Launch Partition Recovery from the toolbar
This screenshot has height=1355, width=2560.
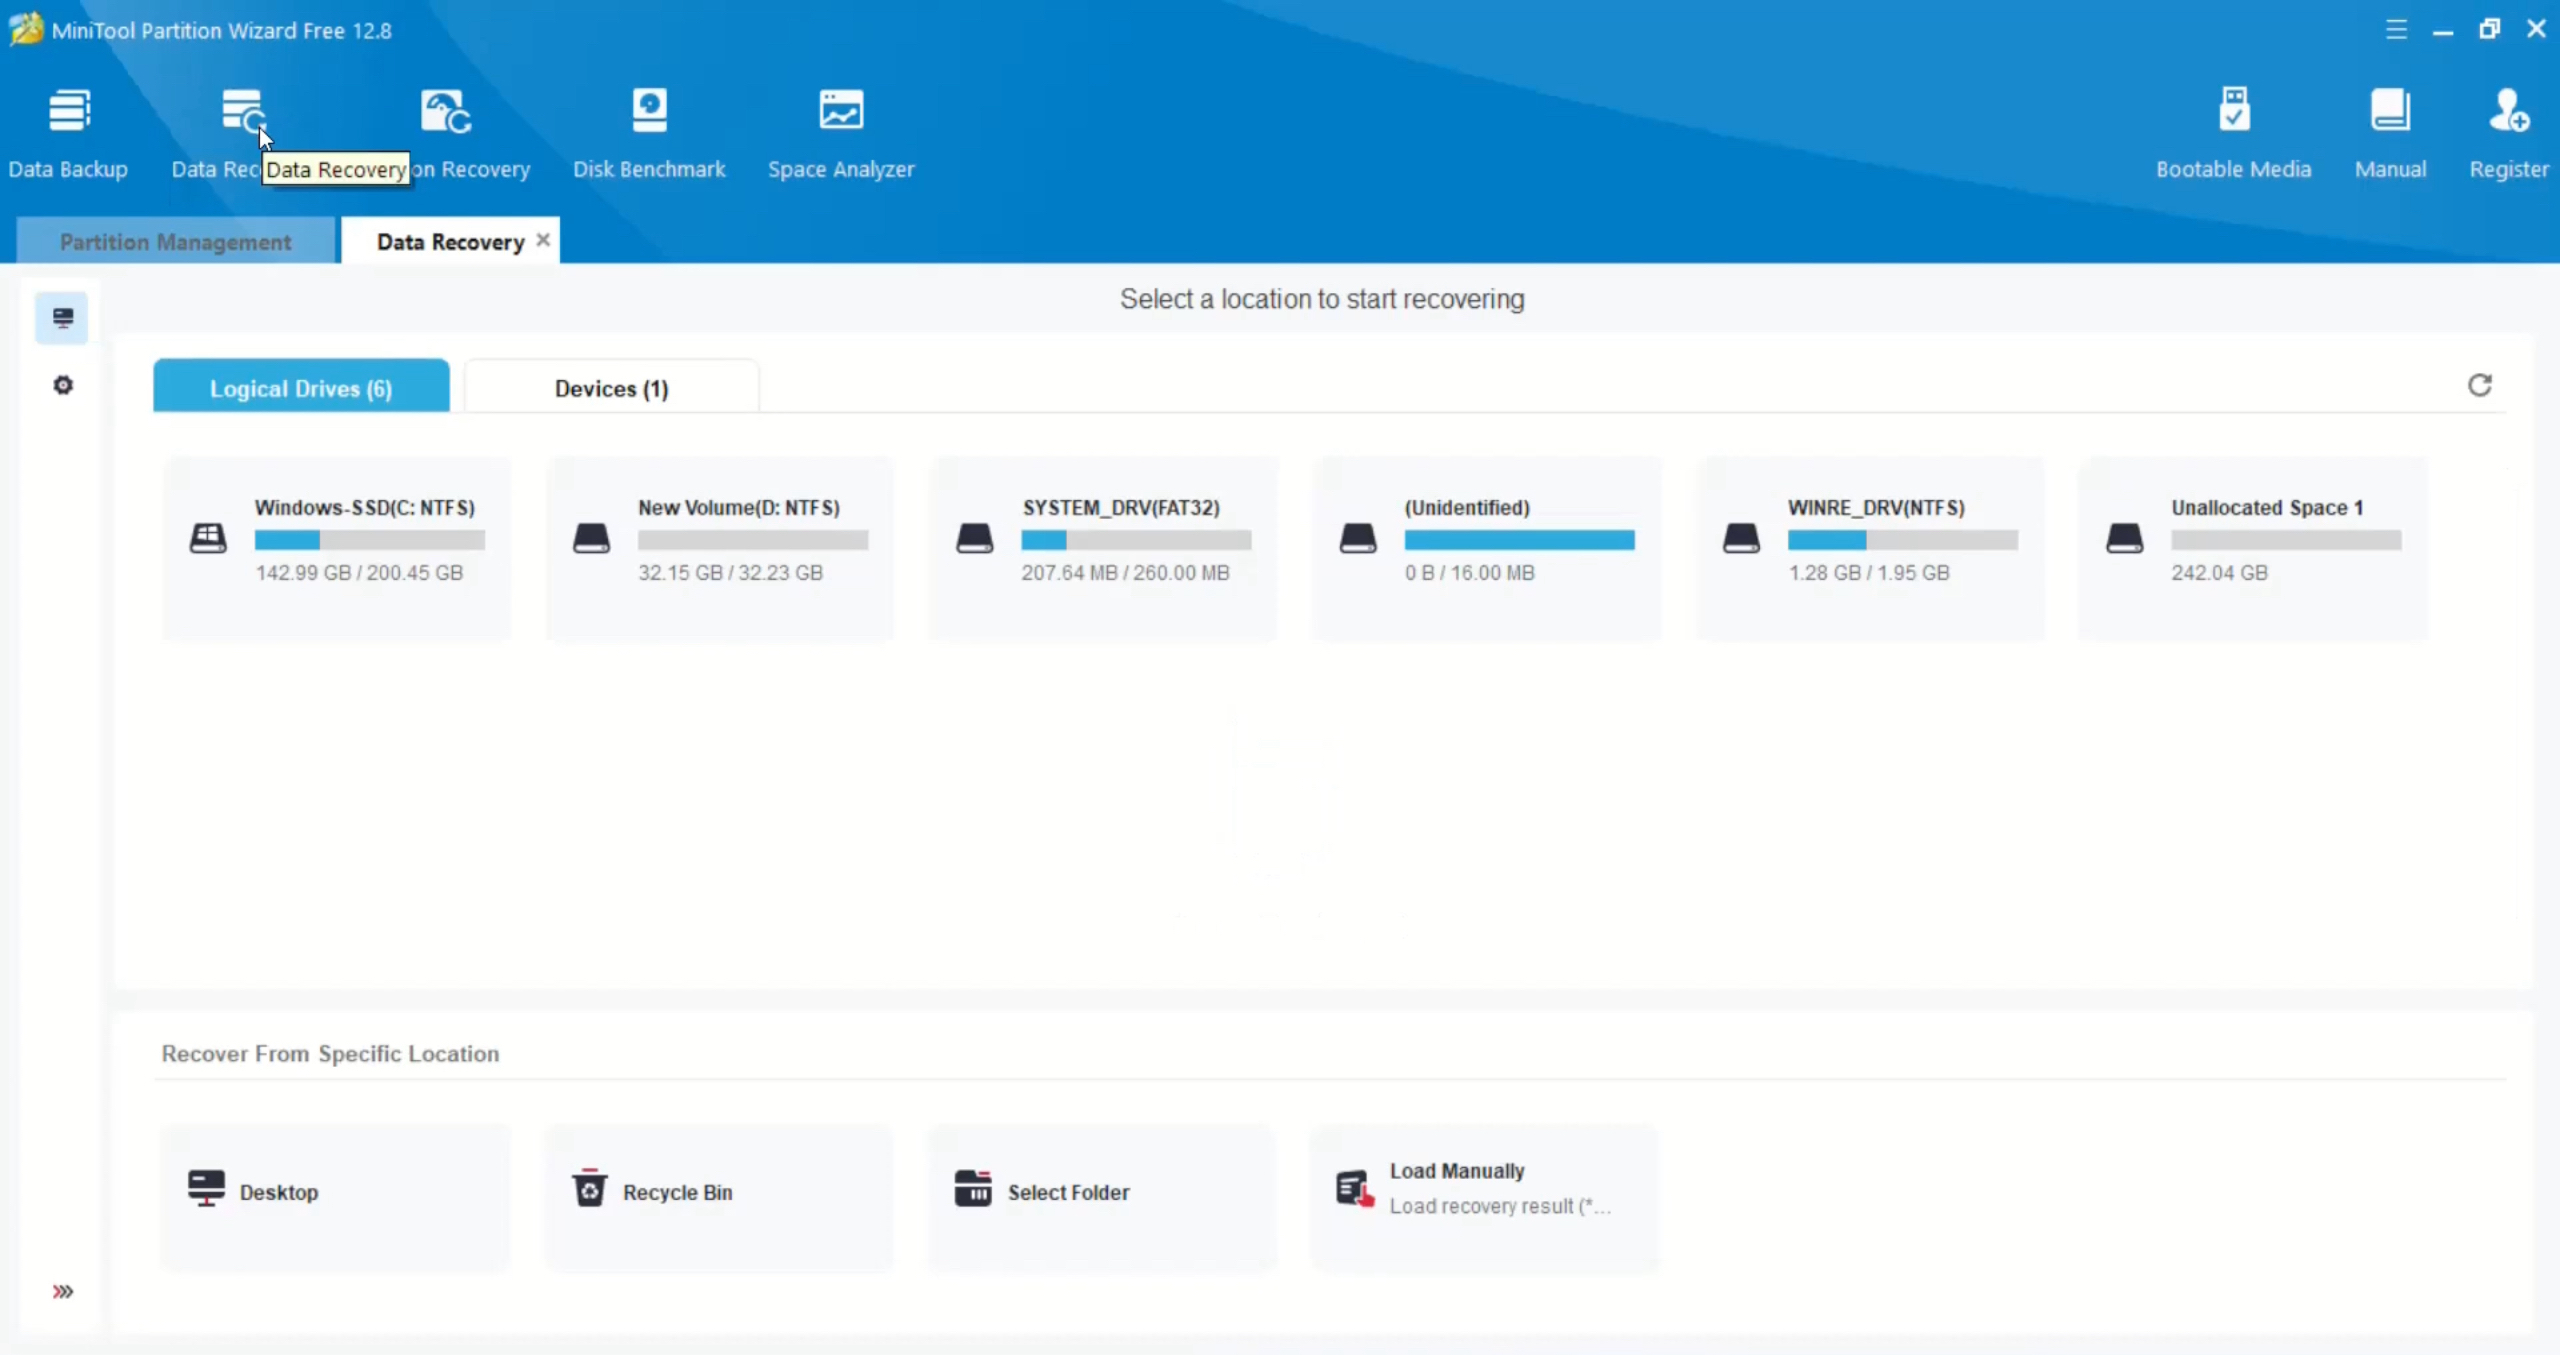[x=446, y=112]
